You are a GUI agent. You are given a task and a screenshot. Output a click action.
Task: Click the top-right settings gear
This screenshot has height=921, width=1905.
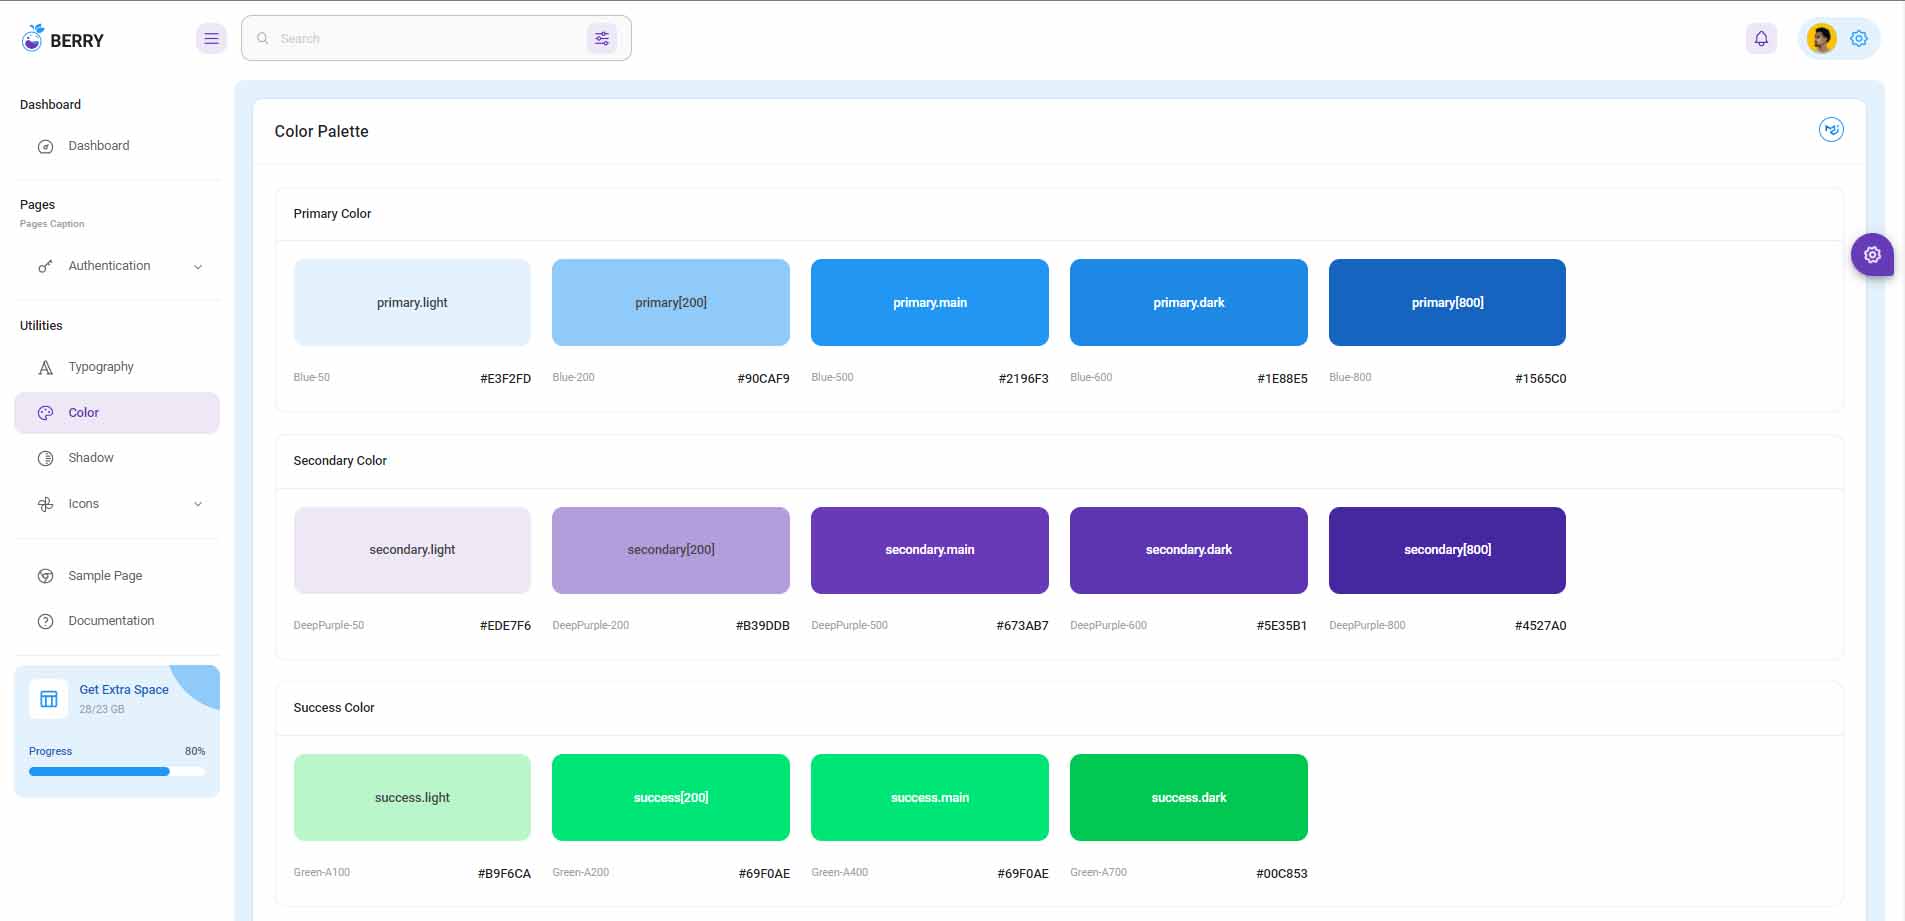[x=1859, y=38]
